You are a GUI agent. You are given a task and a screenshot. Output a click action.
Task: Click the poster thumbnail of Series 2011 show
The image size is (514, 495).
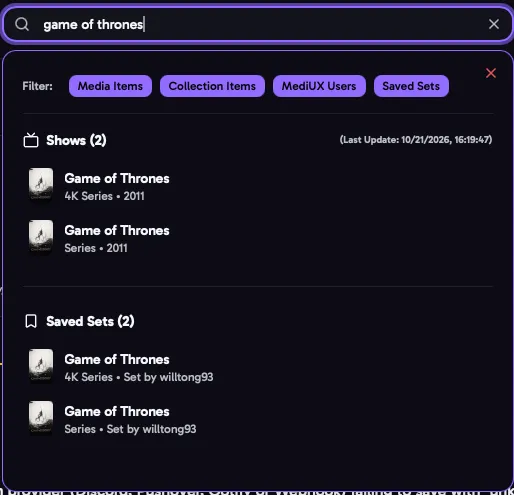(41, 236)
